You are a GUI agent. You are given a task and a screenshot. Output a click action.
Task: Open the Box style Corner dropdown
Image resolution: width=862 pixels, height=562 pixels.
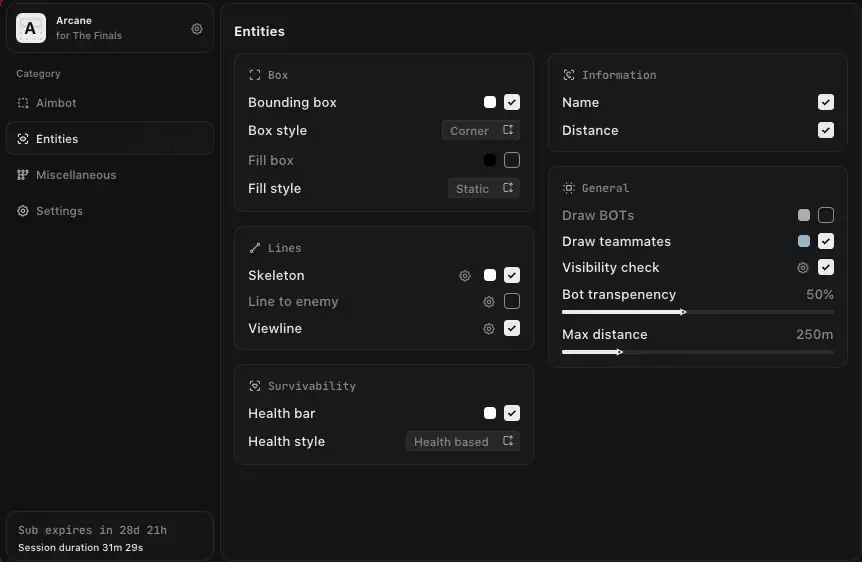pyautogui.click(x=481, y=130)
